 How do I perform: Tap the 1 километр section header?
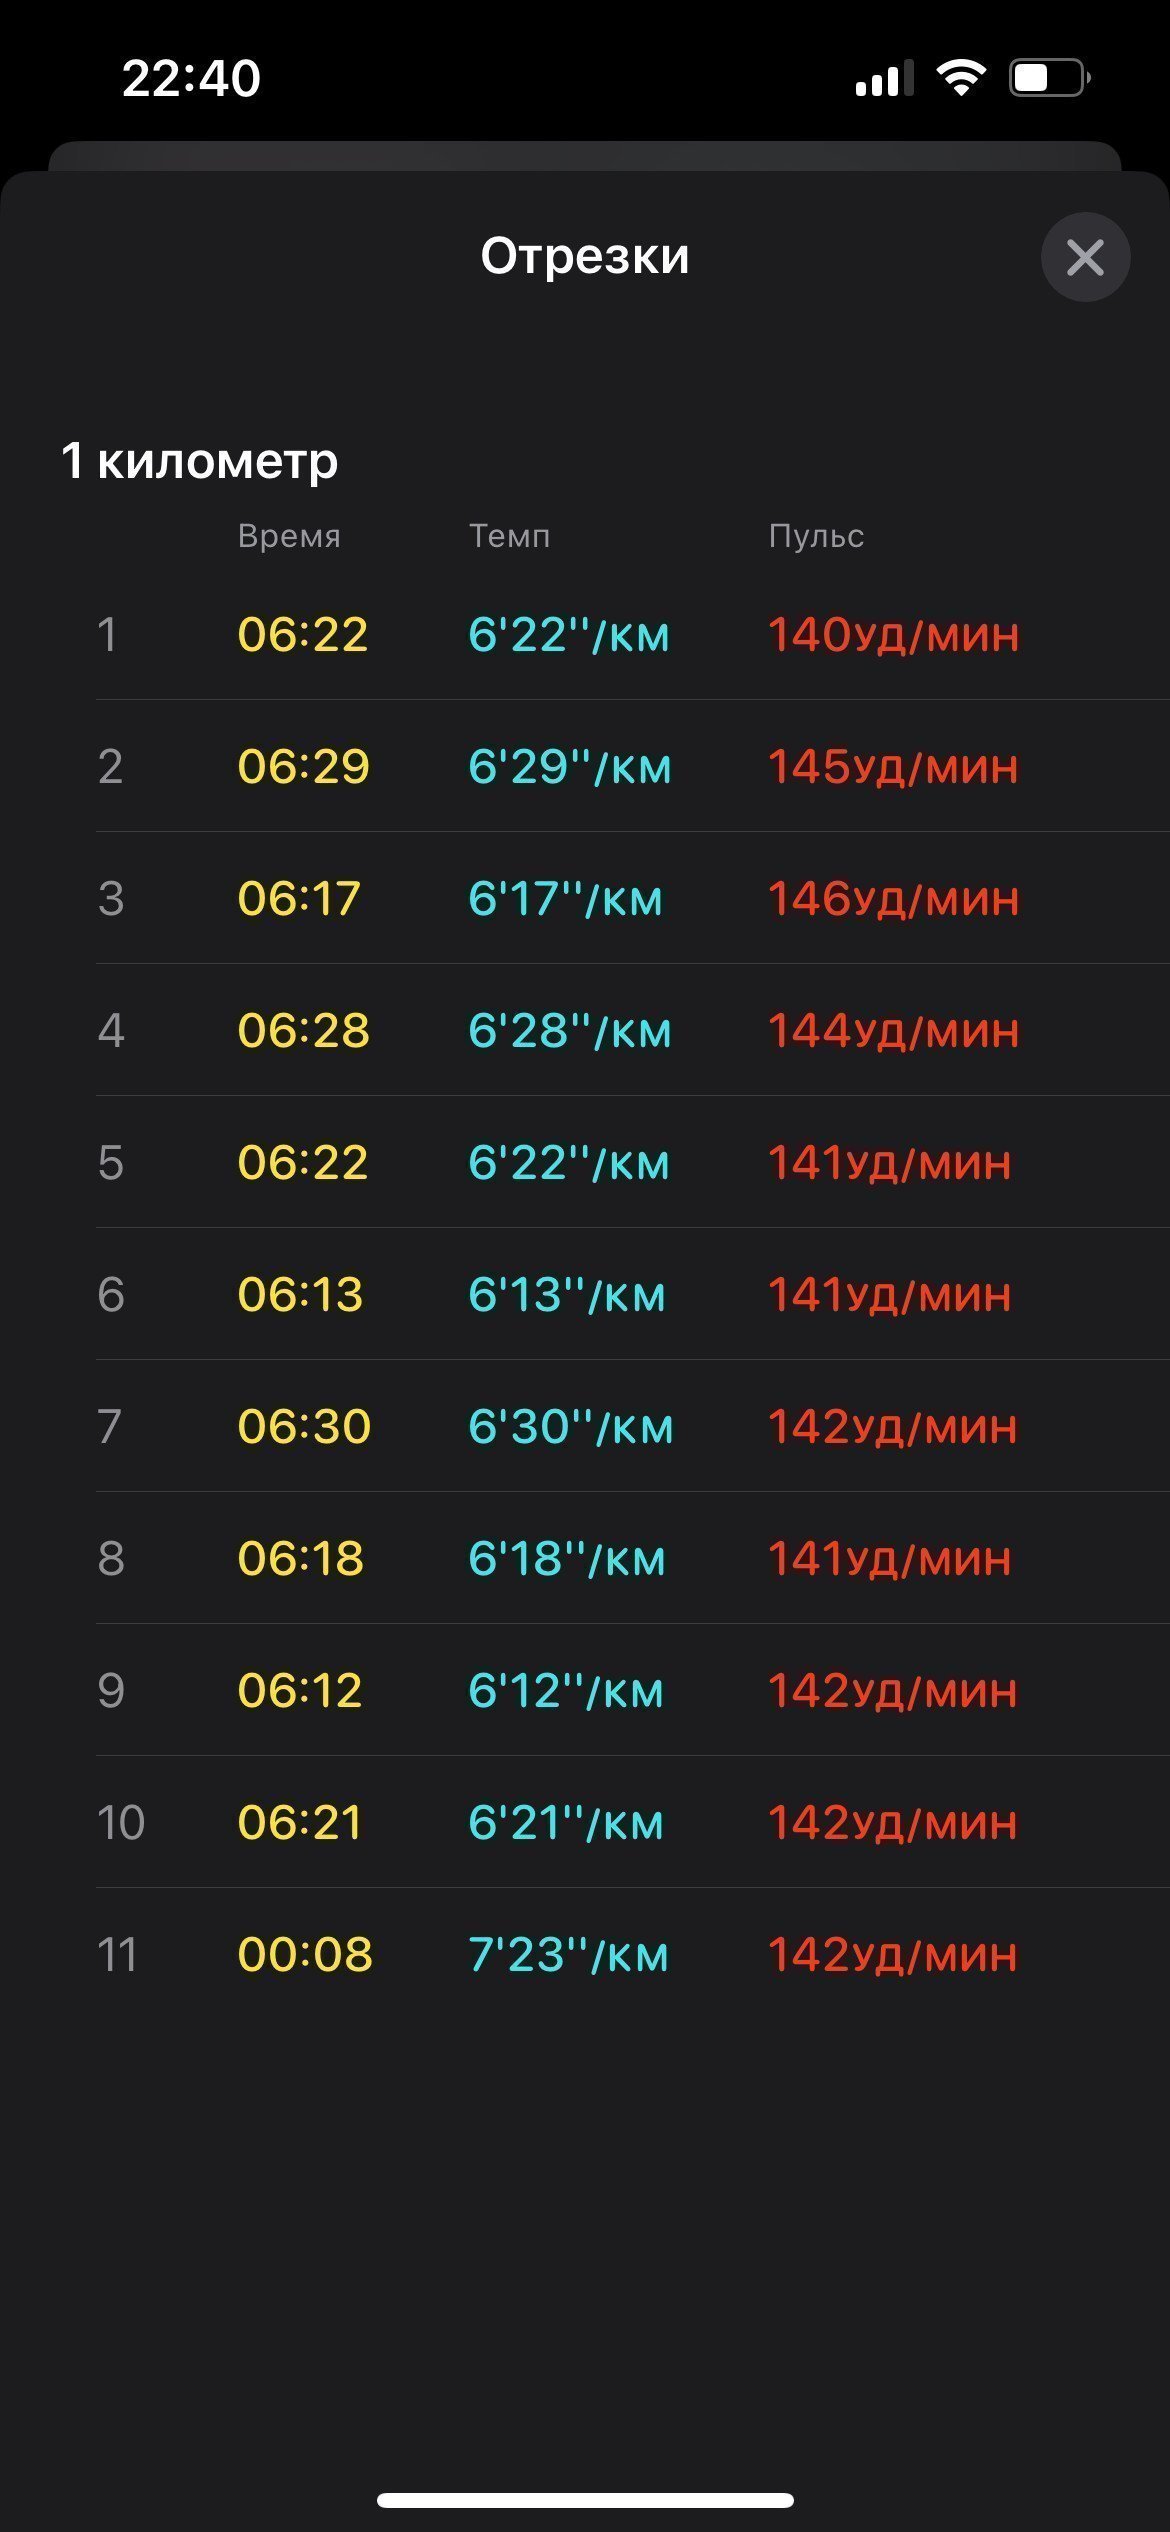click(200, 461)
